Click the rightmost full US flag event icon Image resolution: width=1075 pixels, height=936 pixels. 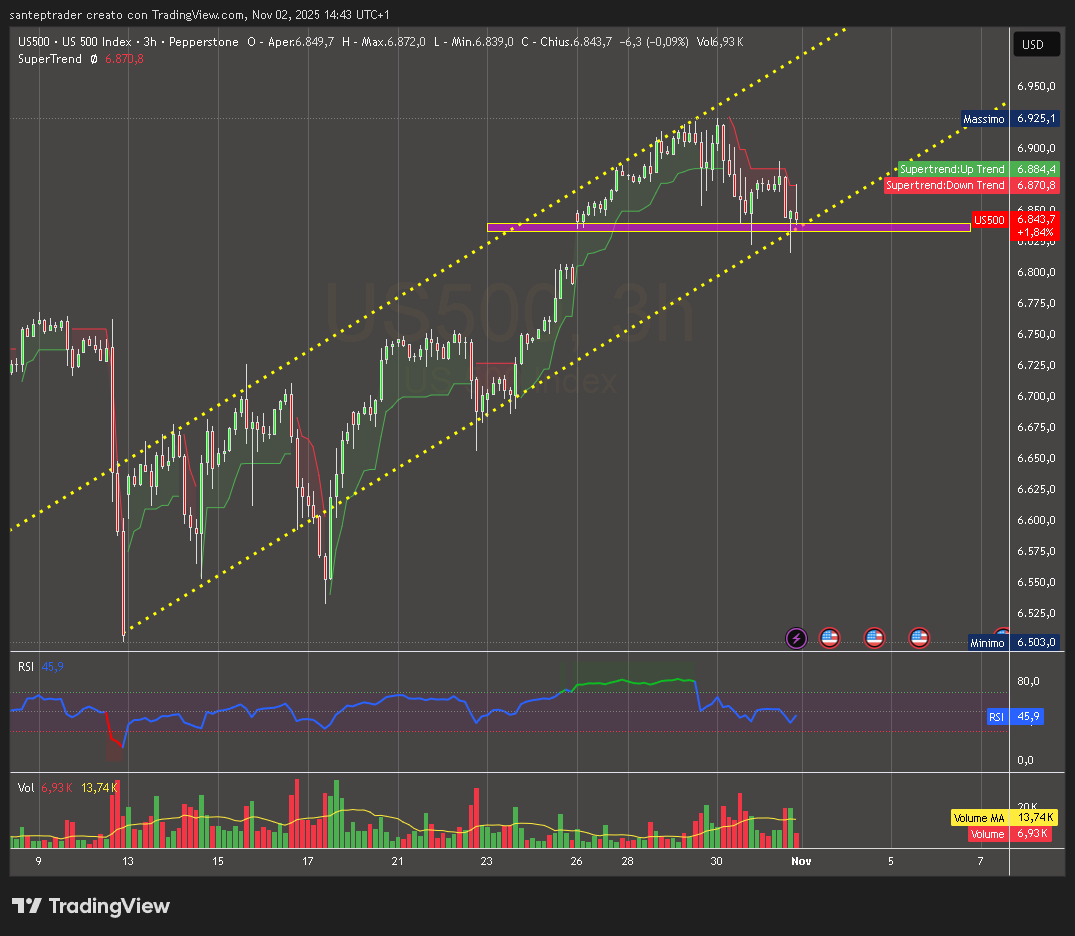919,637
